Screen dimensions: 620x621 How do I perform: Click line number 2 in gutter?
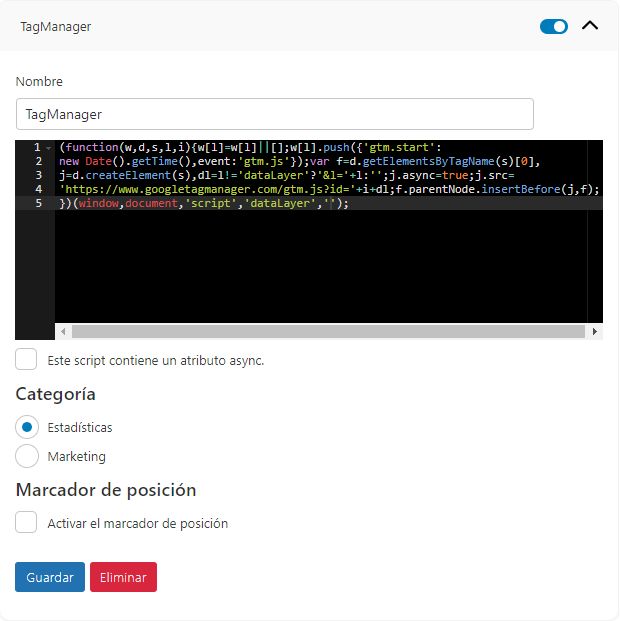pyautogui.click(x=38, y=161)
